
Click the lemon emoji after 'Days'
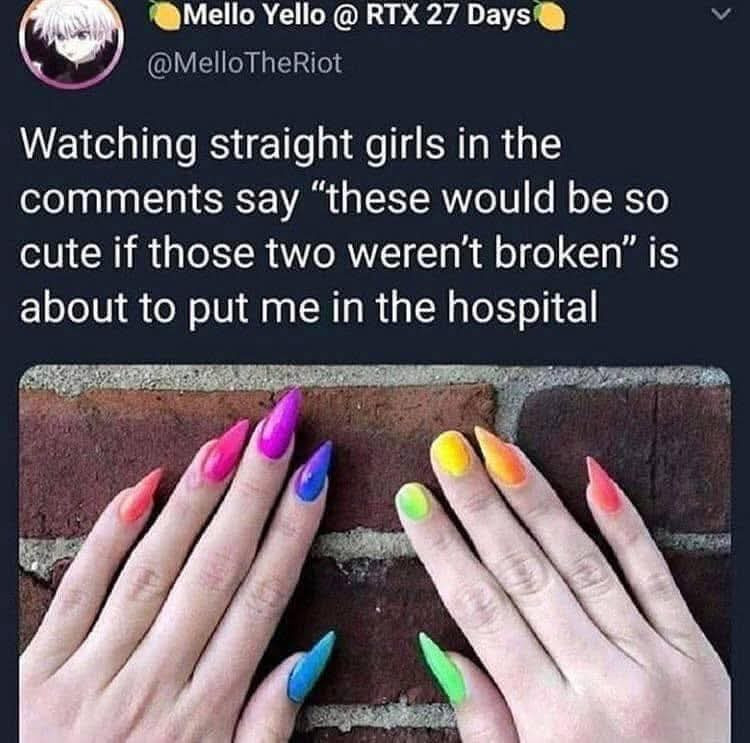point(549,17)
